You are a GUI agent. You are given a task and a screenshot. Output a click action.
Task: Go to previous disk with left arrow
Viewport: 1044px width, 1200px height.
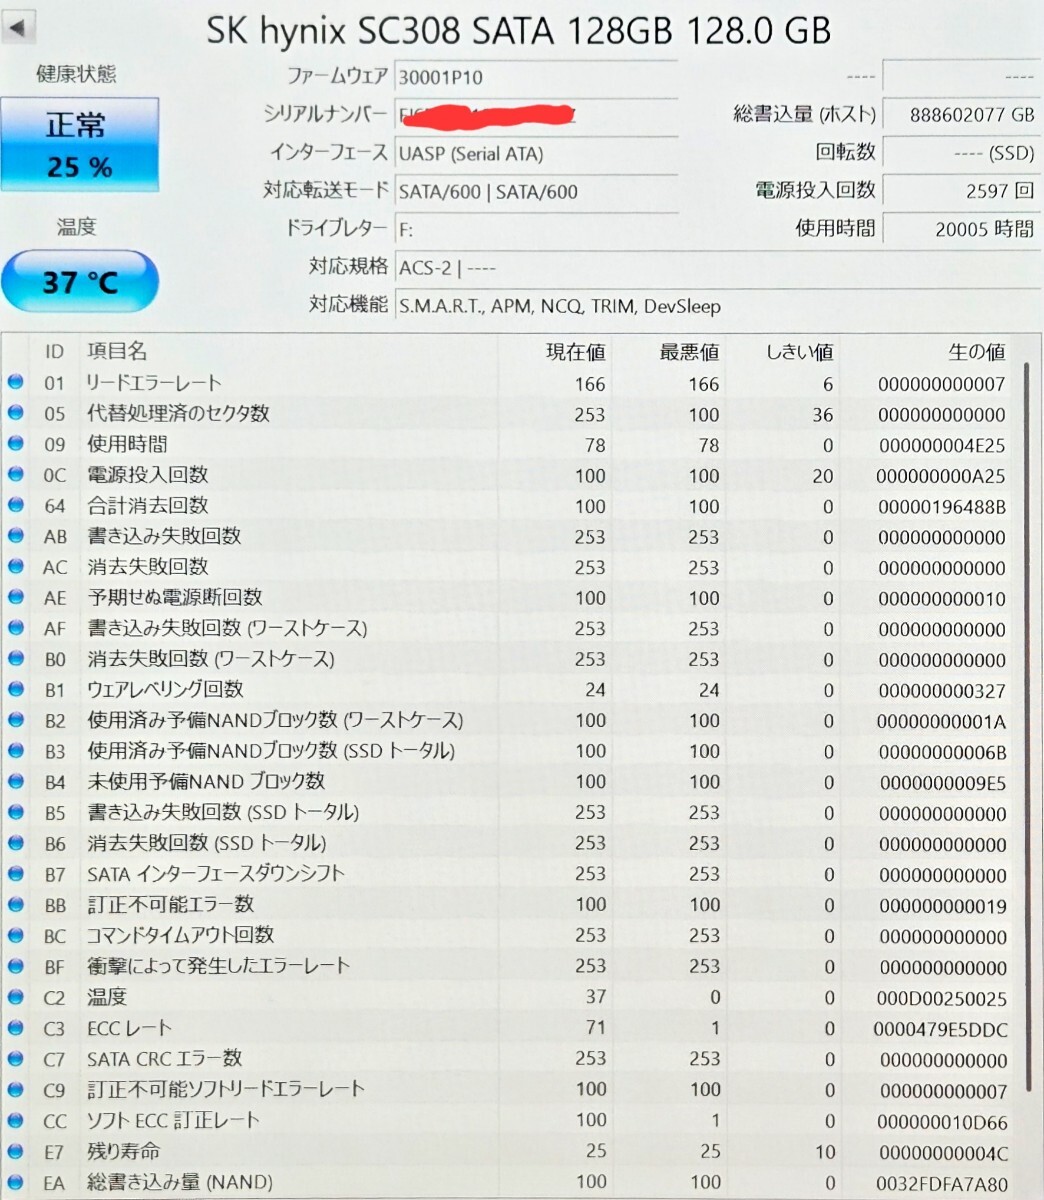[18, 26]
